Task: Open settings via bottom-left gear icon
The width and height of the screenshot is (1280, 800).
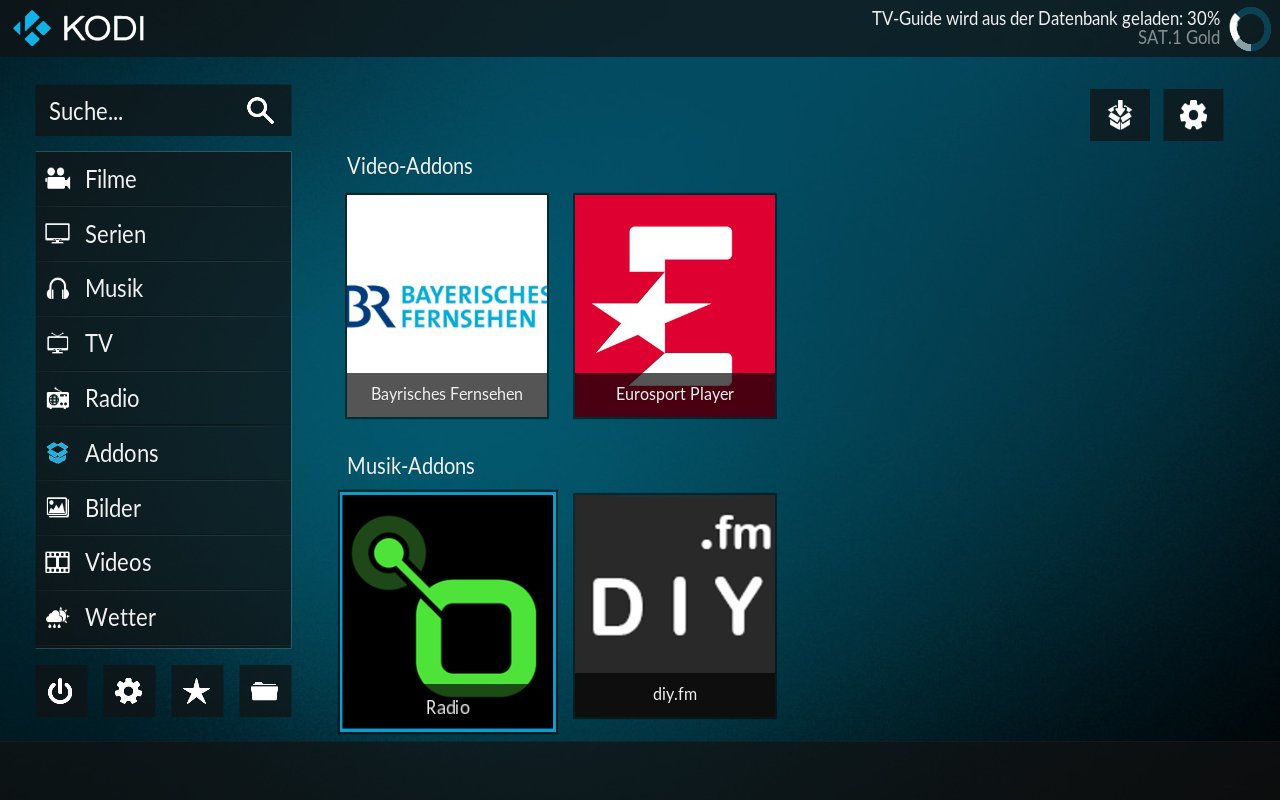Action: [129, 691]
